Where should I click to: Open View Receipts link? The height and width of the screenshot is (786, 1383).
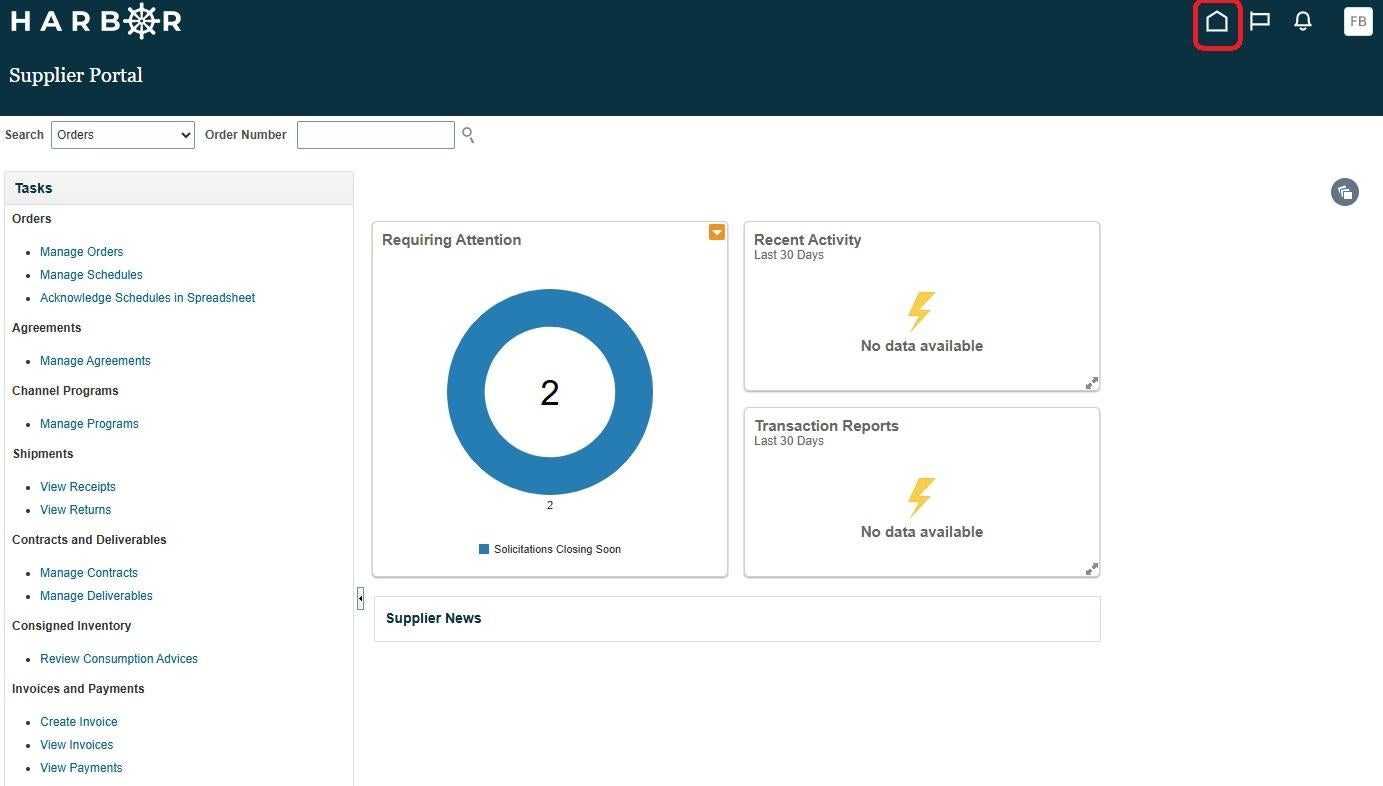tap(78, 487)
